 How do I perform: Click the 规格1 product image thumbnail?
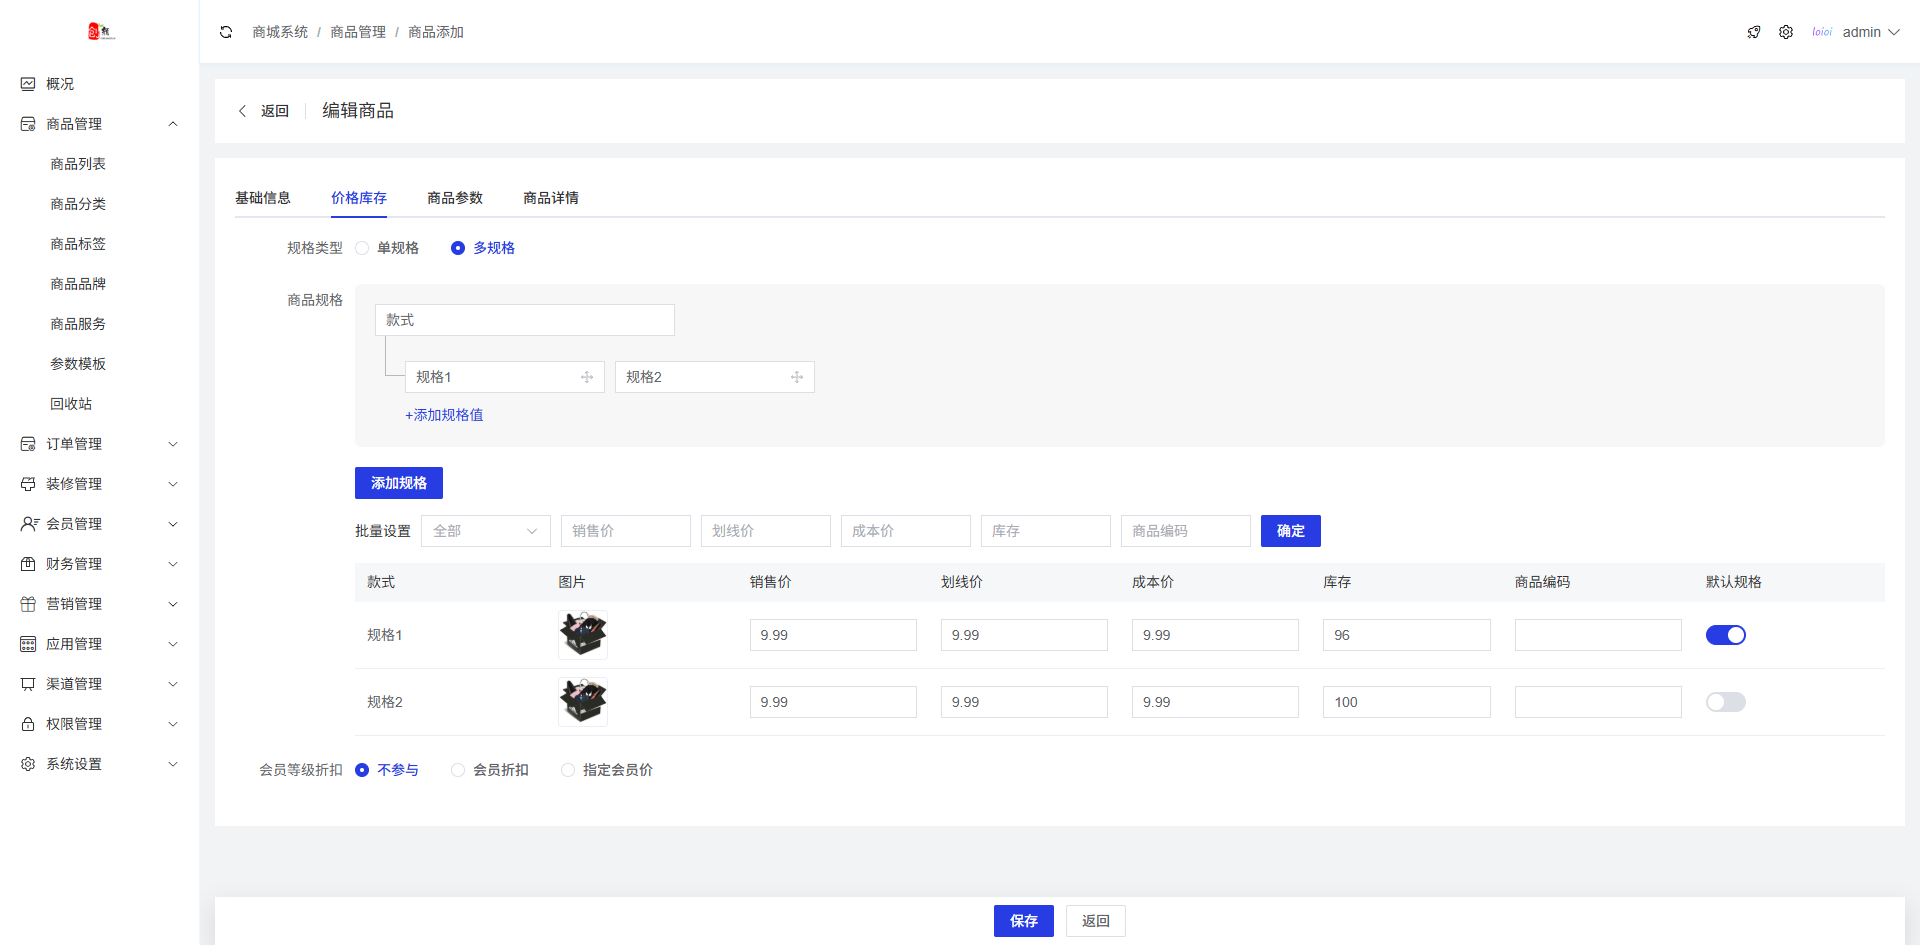(583, 635)
